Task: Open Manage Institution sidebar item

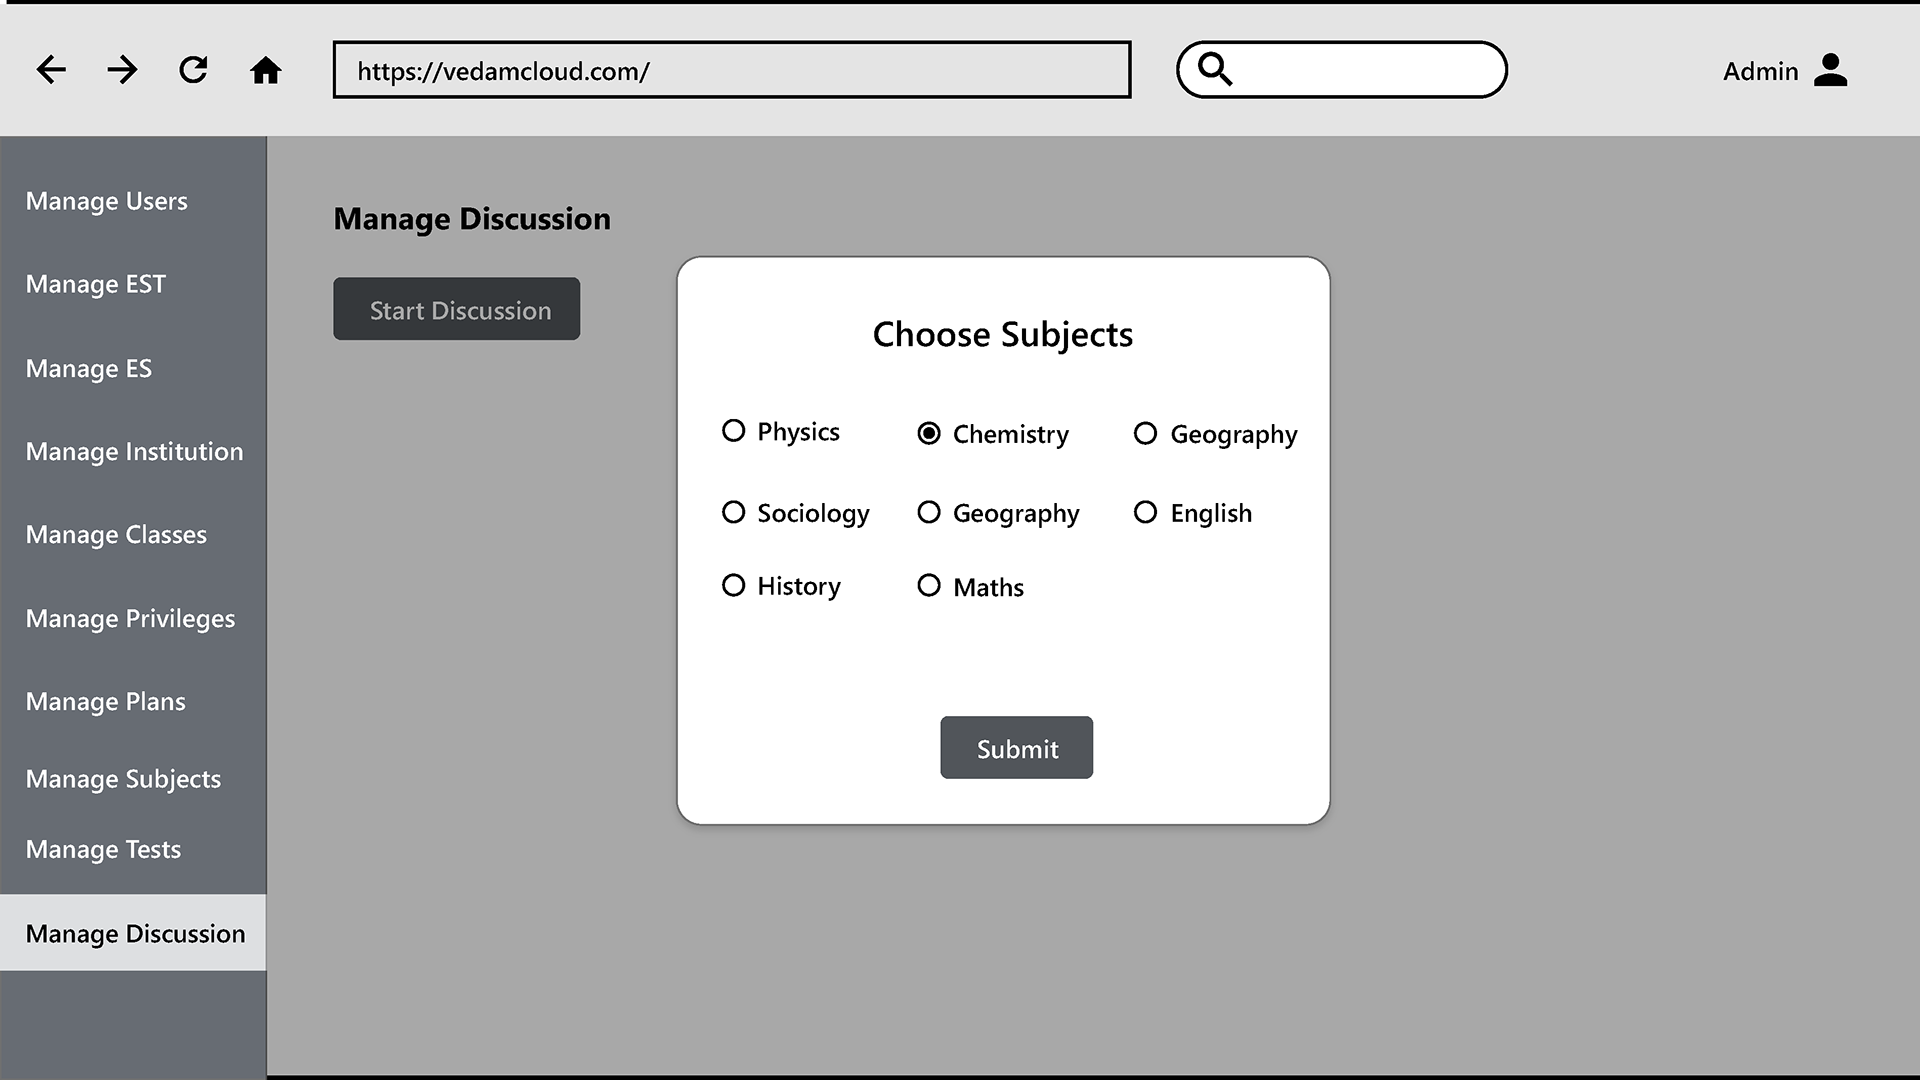Action: [133, 451]
